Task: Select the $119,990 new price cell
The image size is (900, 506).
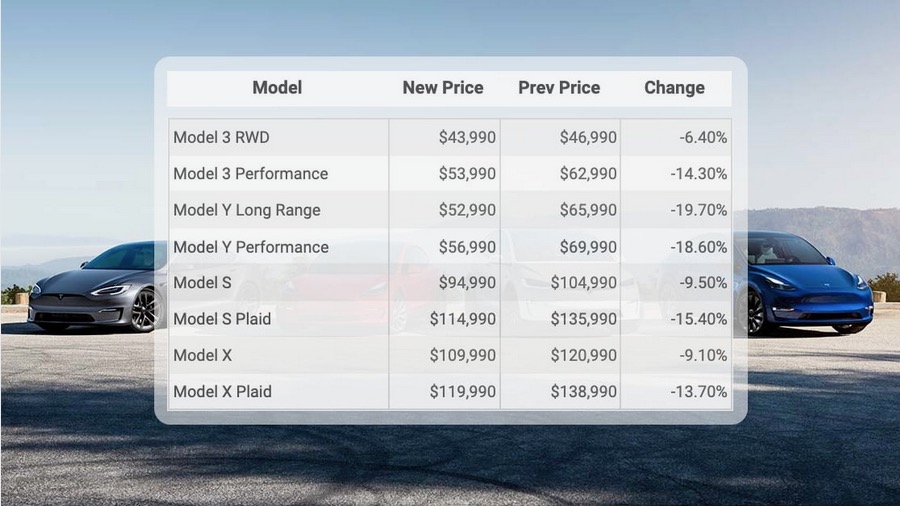Action: pyautogui.click(x=463, y=392)
